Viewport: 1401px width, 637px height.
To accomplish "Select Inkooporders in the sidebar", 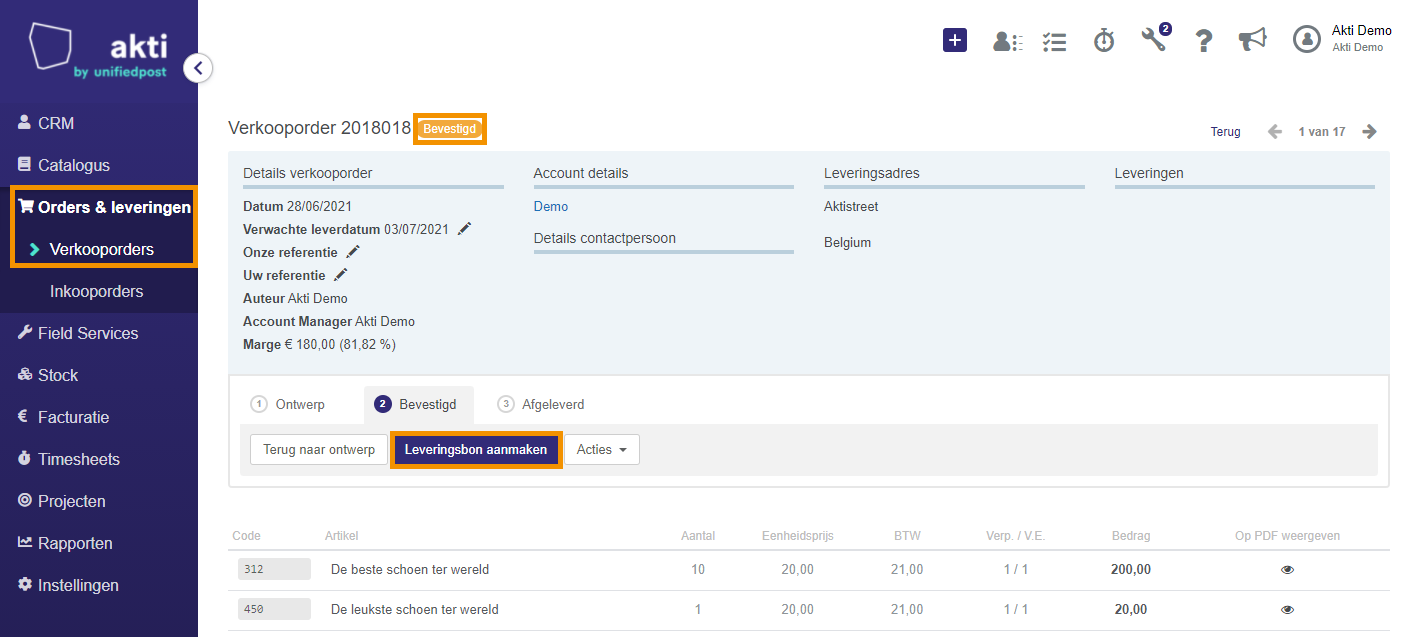I will point(99,291).
